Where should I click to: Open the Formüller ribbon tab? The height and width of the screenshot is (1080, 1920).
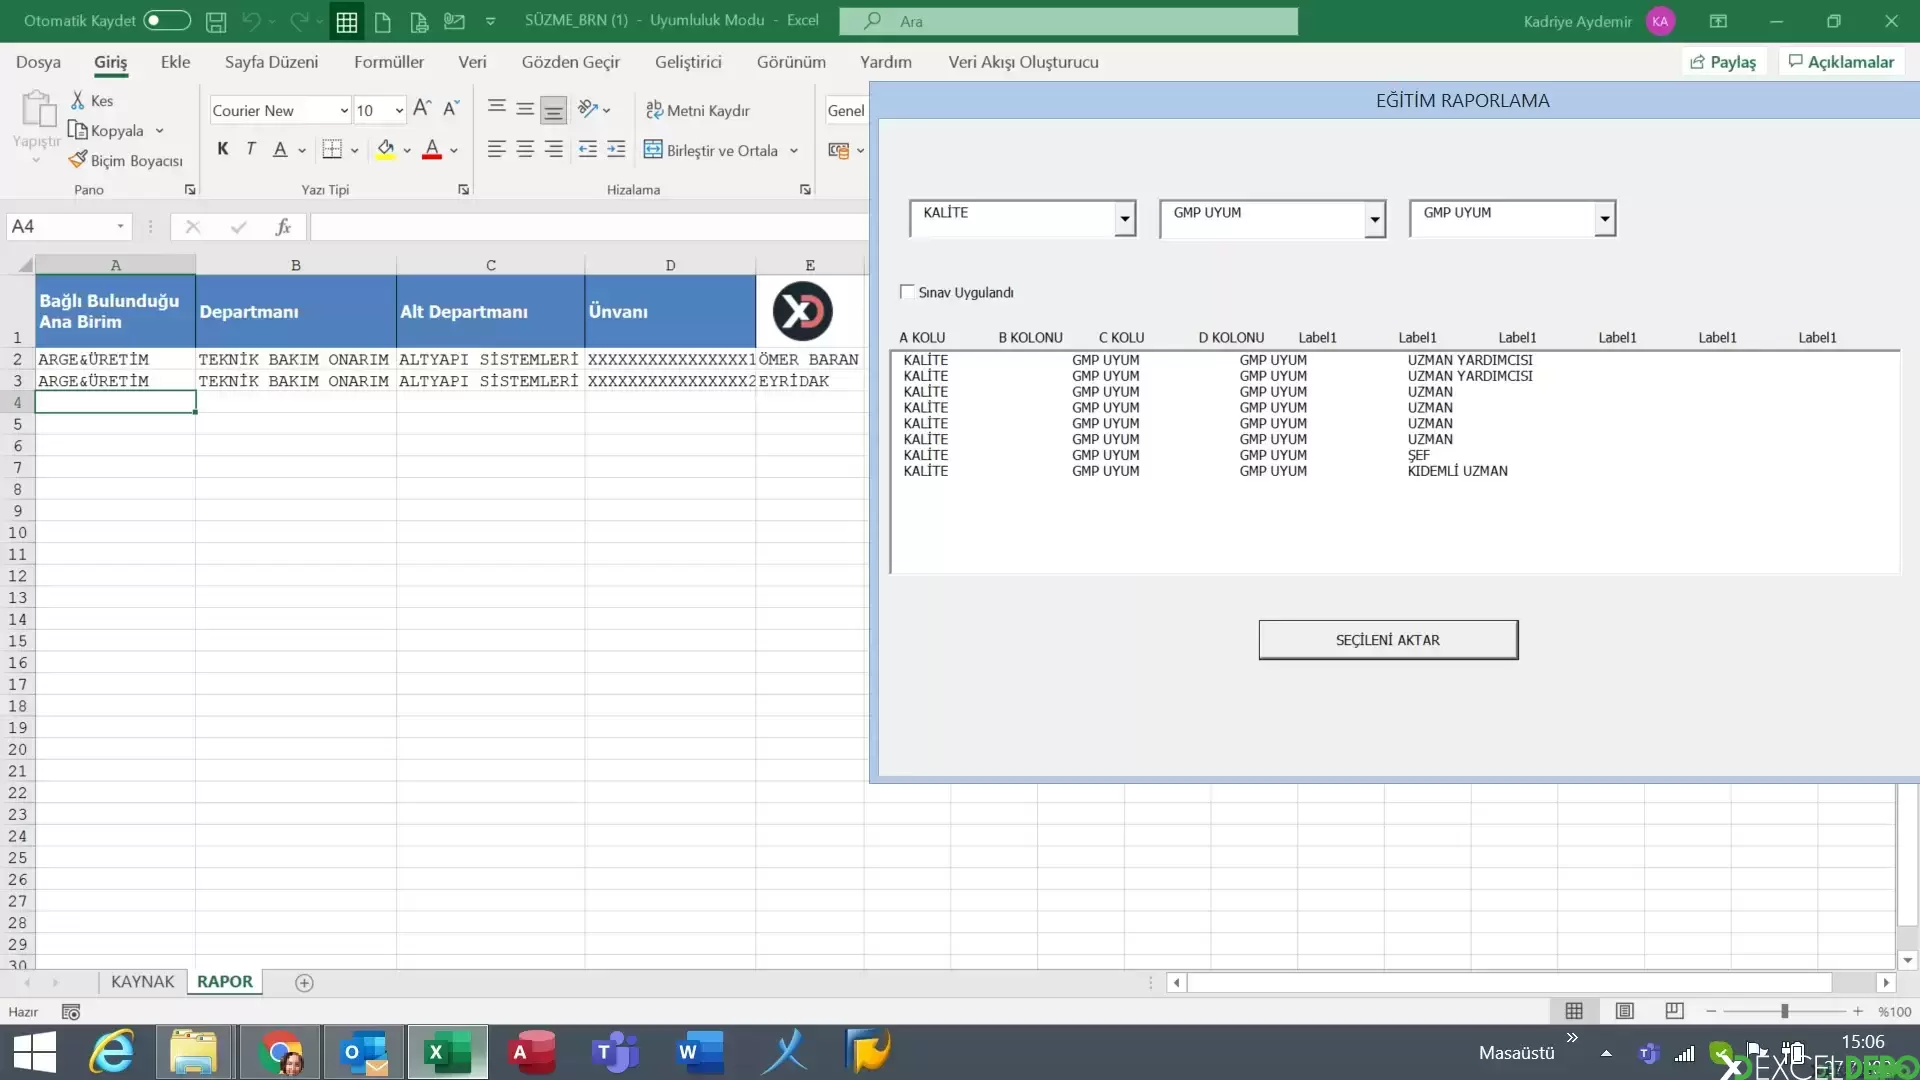tap(389, 62)
